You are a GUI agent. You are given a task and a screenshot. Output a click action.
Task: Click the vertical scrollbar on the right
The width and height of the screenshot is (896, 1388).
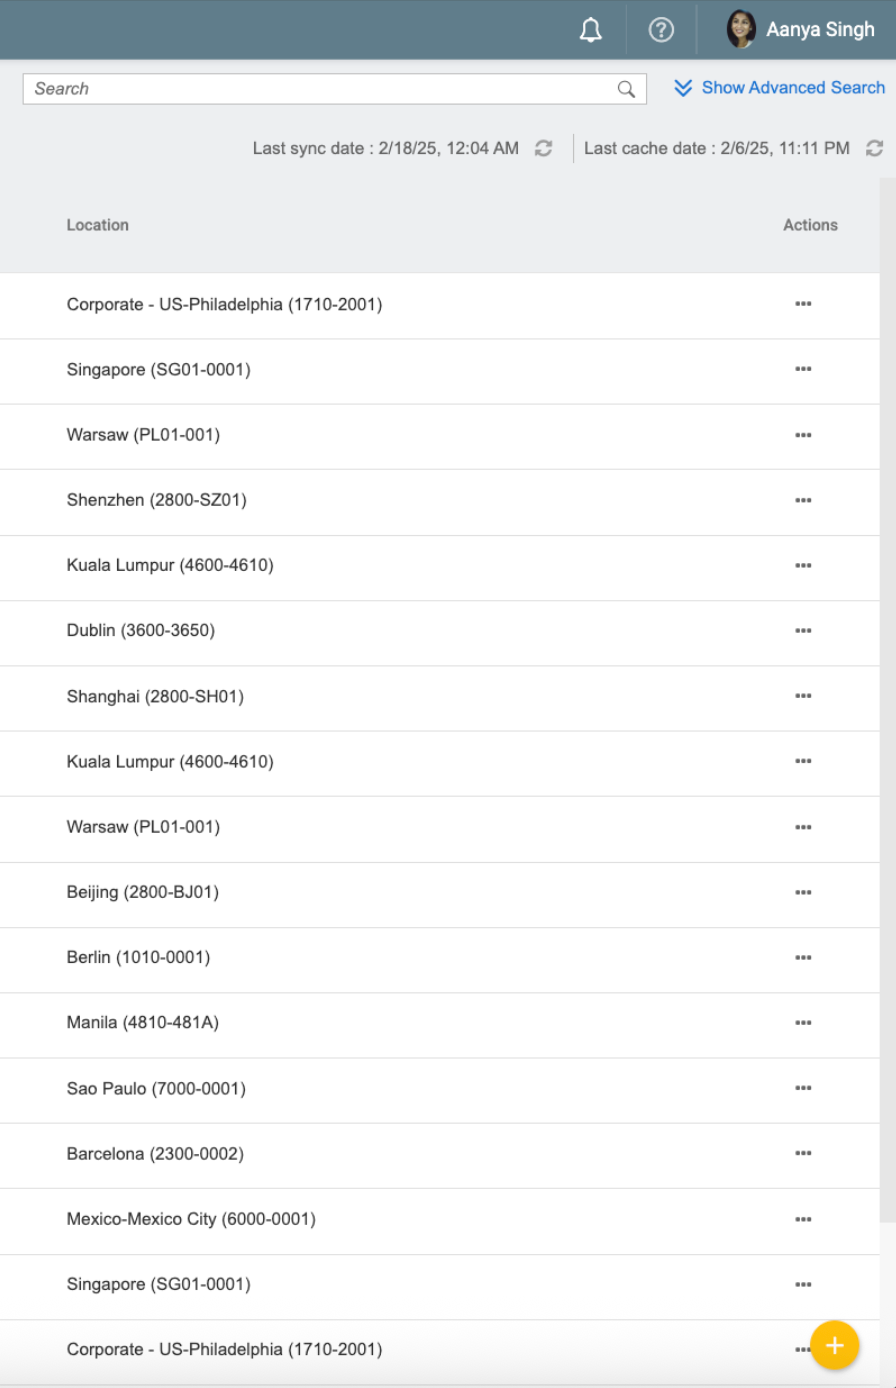(x=887, y=700)
